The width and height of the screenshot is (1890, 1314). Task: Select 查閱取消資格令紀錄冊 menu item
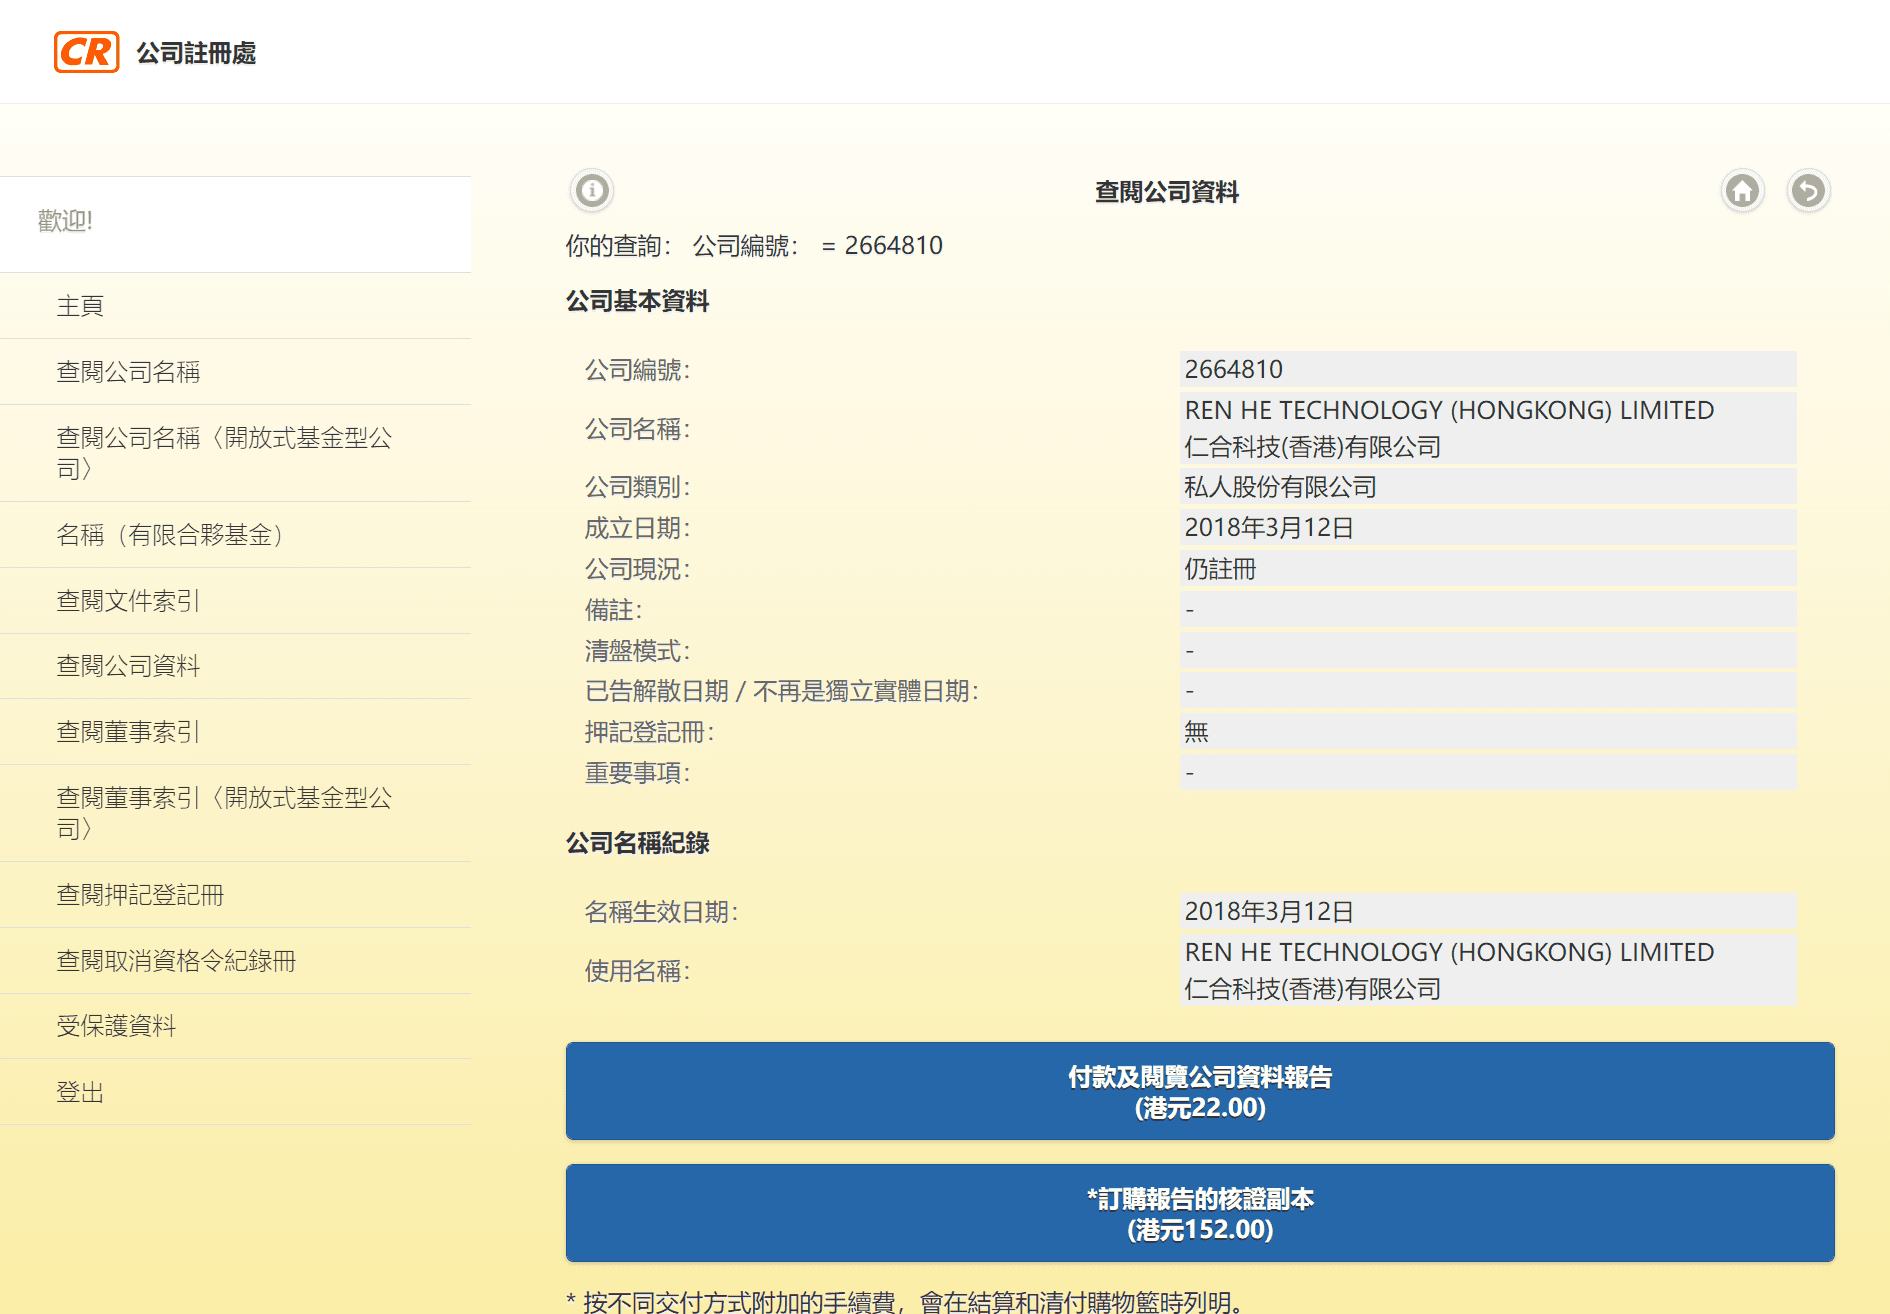coord(235,961)
